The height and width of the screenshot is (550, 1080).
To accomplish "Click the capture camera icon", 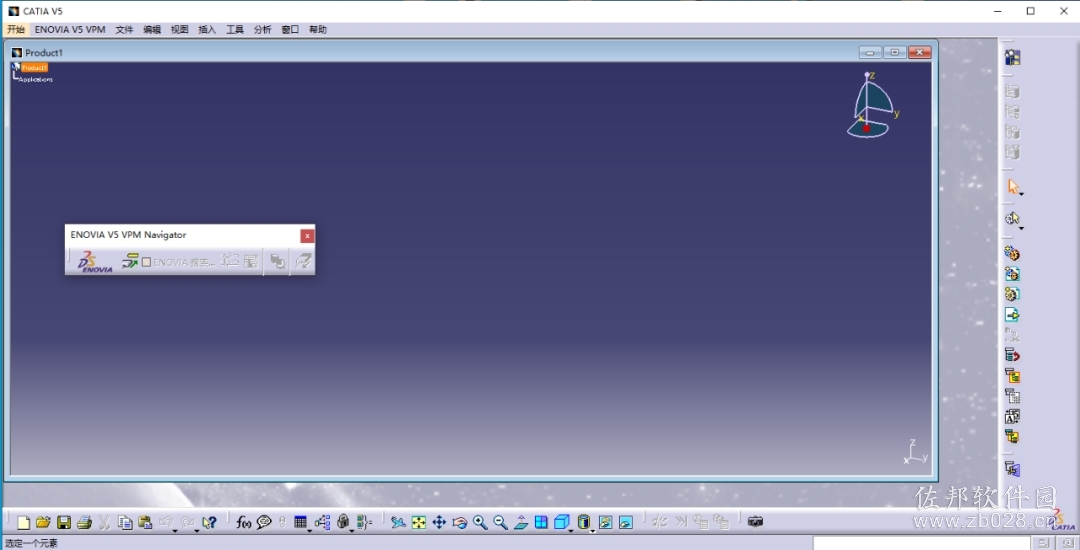I will pos(756,522).
